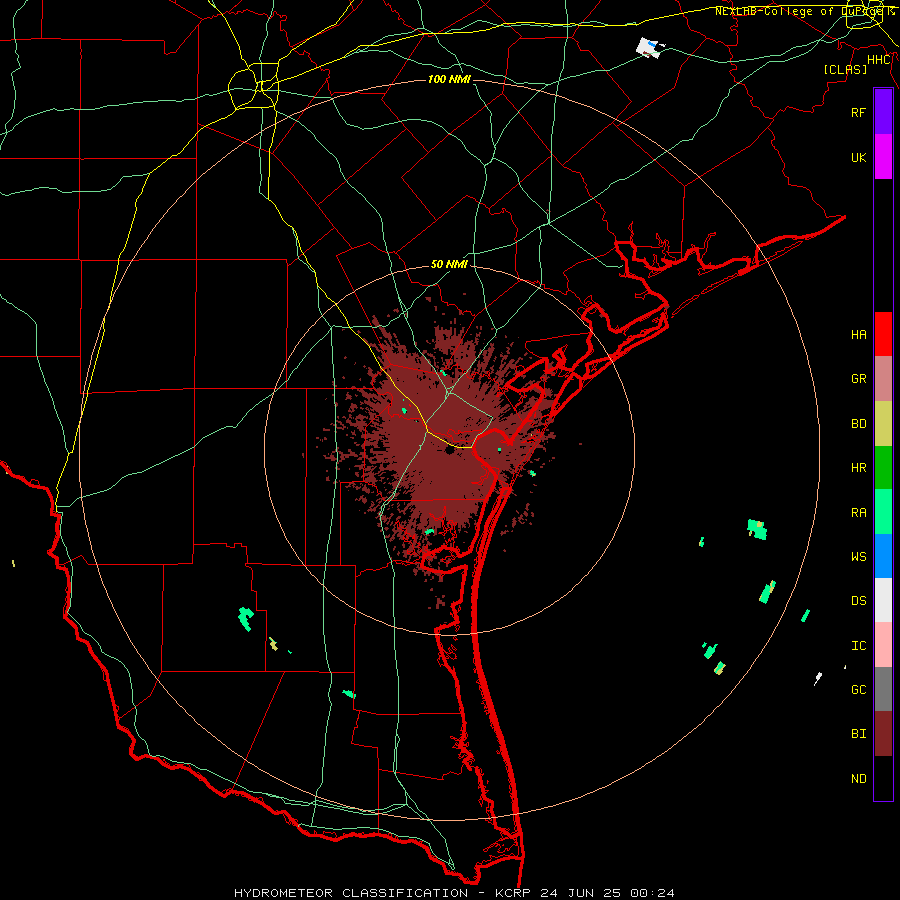900x900 pixels.
Task: Click the KCRP station identifier
Action: (x=513, y=893)
